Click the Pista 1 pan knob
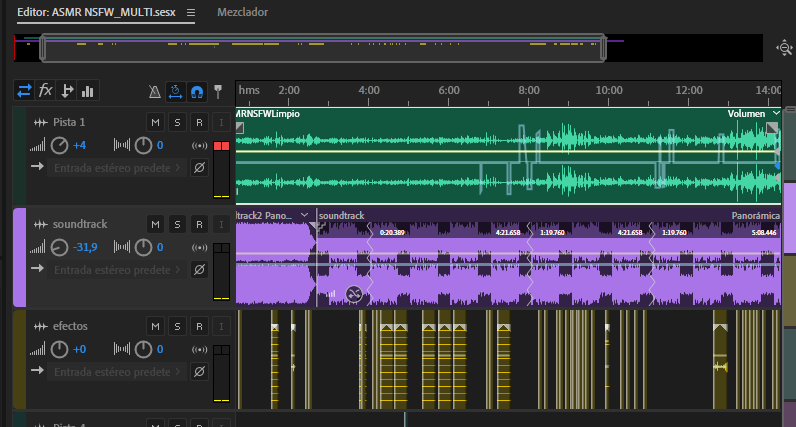 [143, 146]
